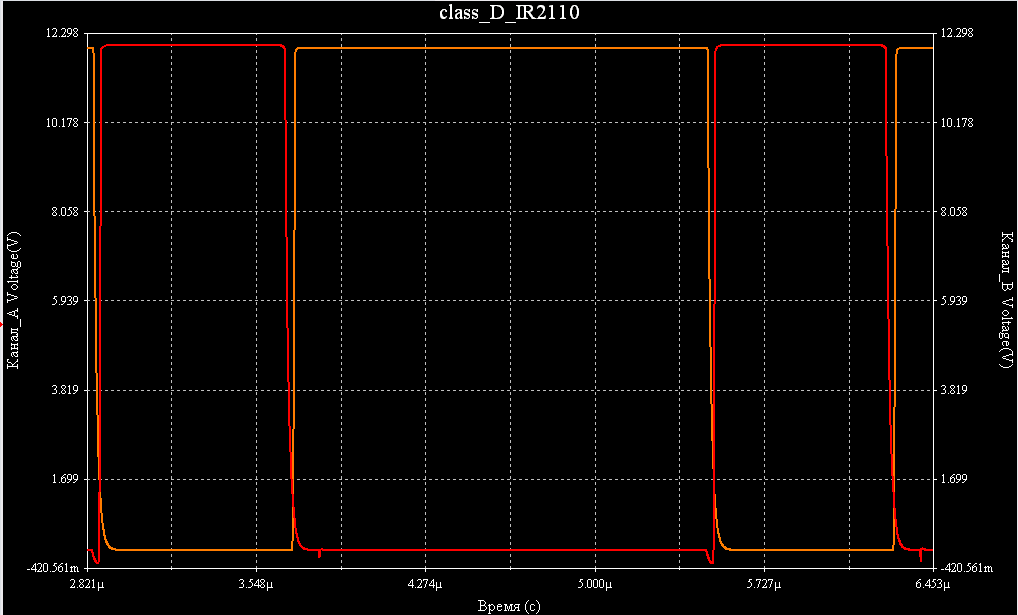Select left axis value 12.298

62,33
